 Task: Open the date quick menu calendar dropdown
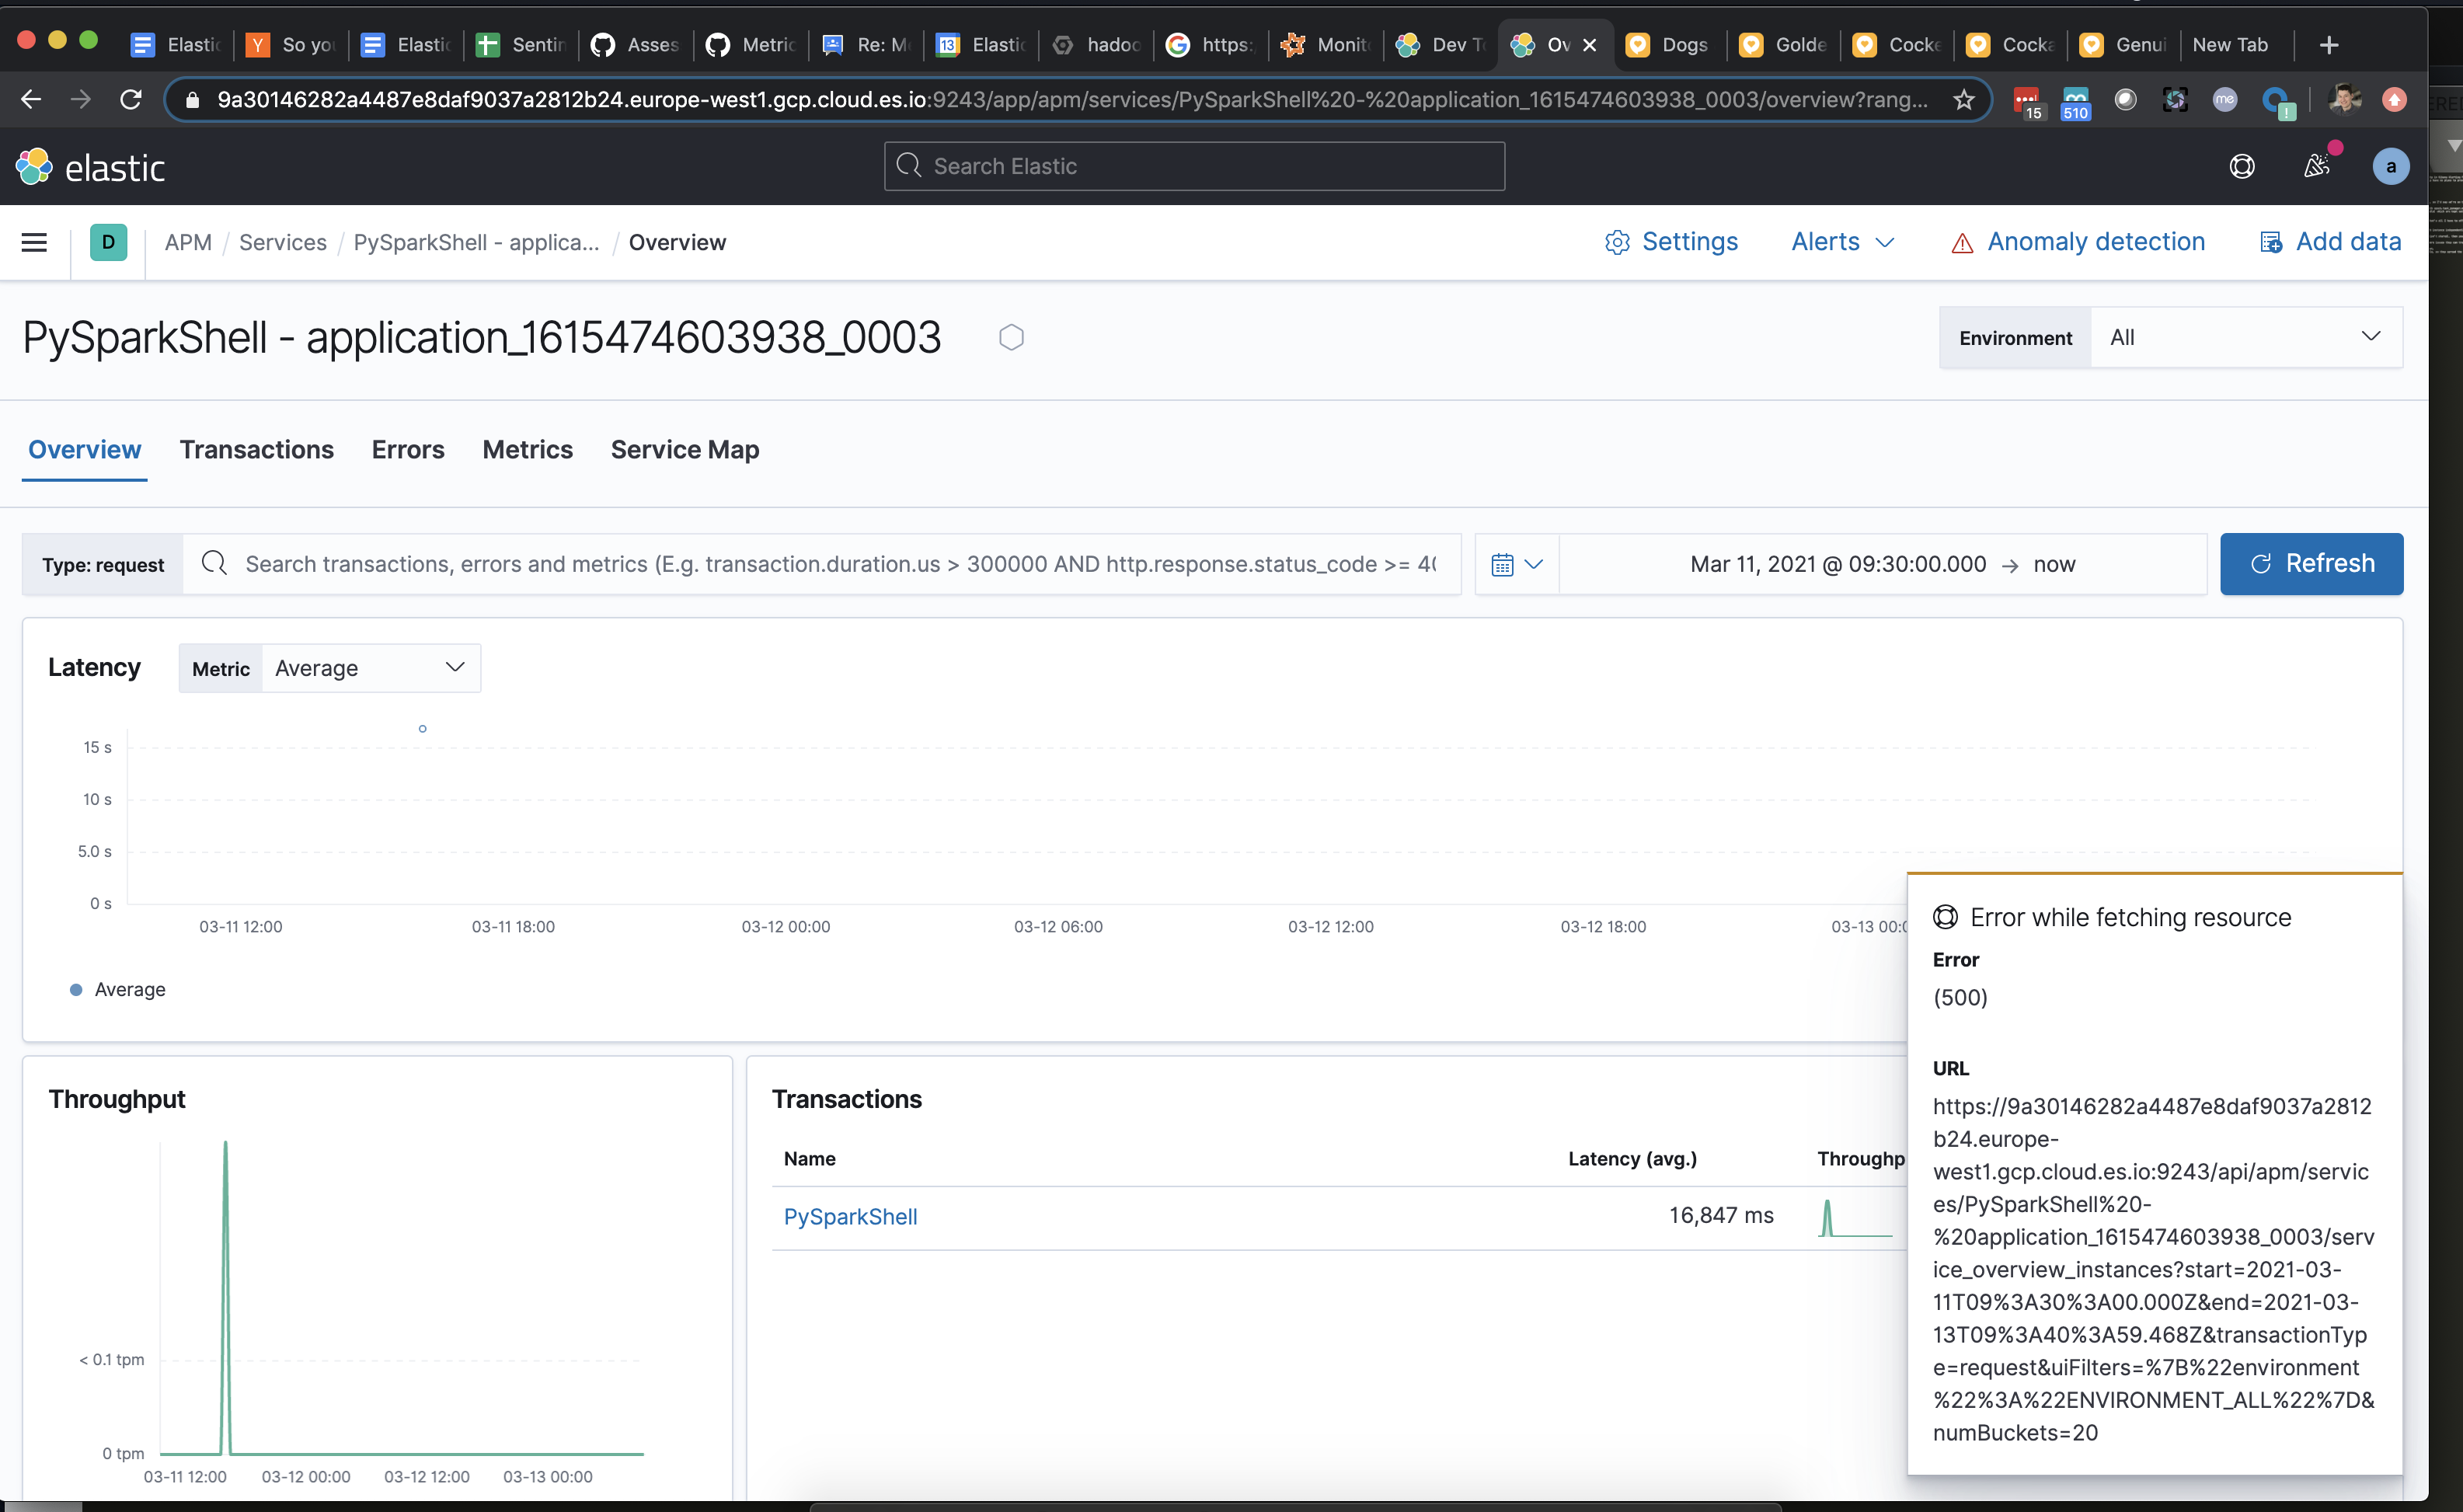(x=1516, y=564)
